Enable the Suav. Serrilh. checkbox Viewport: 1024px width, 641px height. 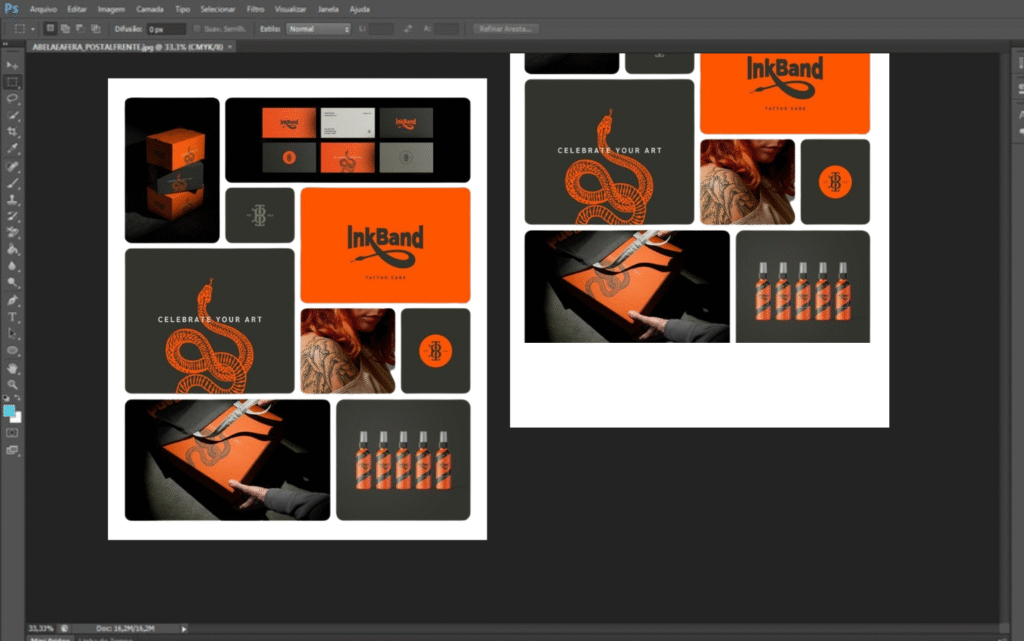pyautogui.click(x=197, y=29)
